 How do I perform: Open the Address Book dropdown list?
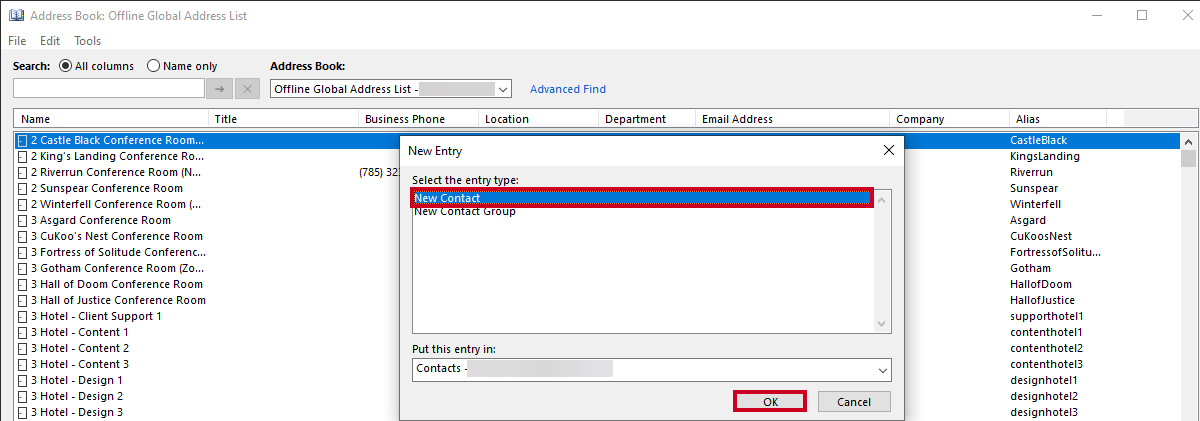(503, 89)
